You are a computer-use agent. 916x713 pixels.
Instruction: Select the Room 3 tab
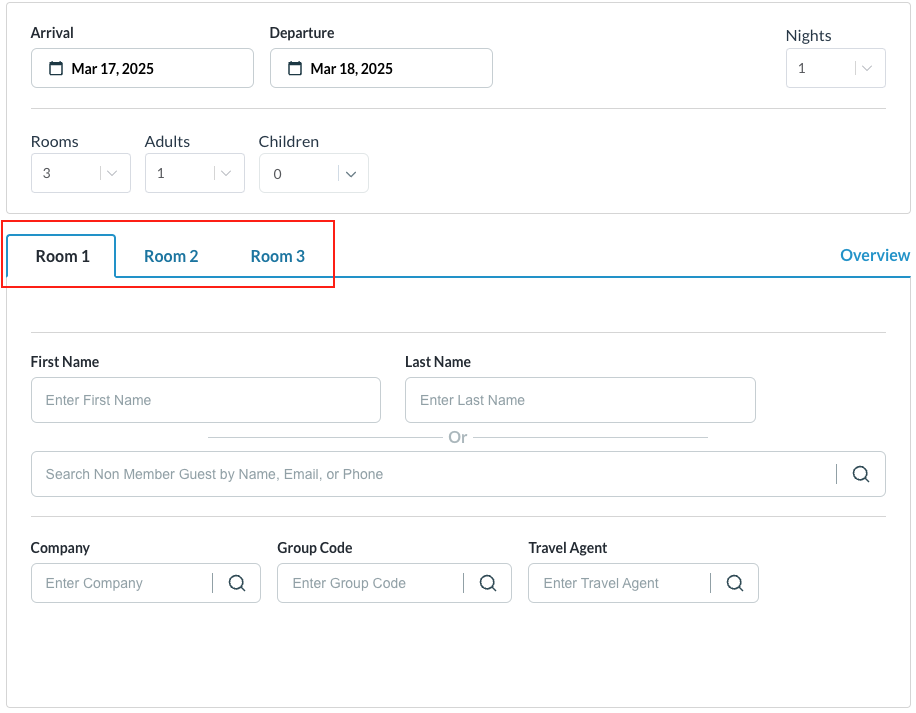[277, 256]
